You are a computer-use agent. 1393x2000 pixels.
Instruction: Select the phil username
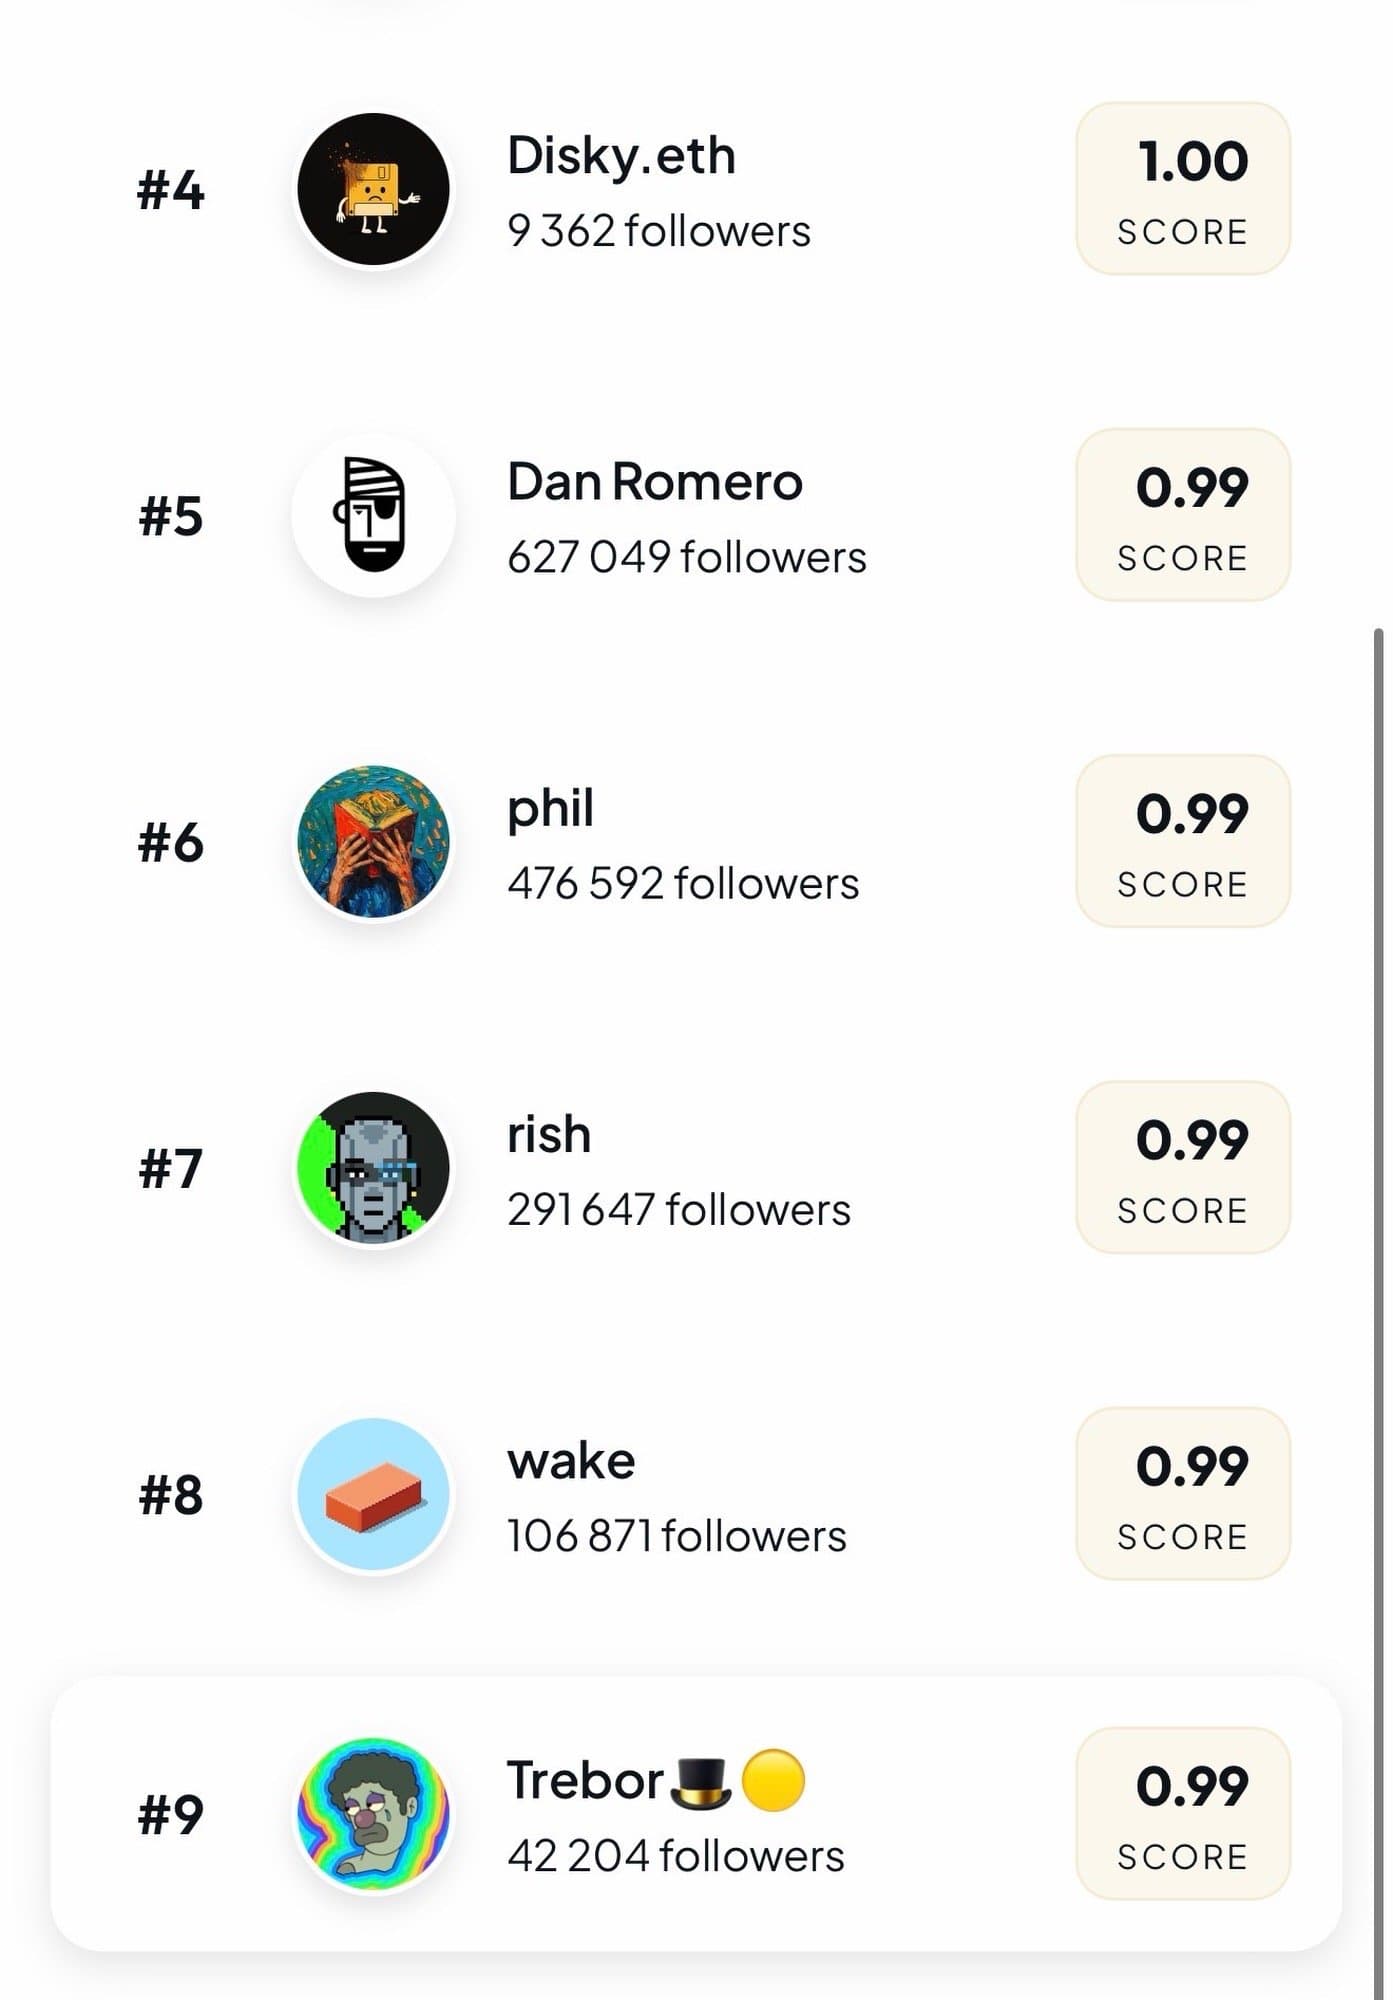[550, 808]
